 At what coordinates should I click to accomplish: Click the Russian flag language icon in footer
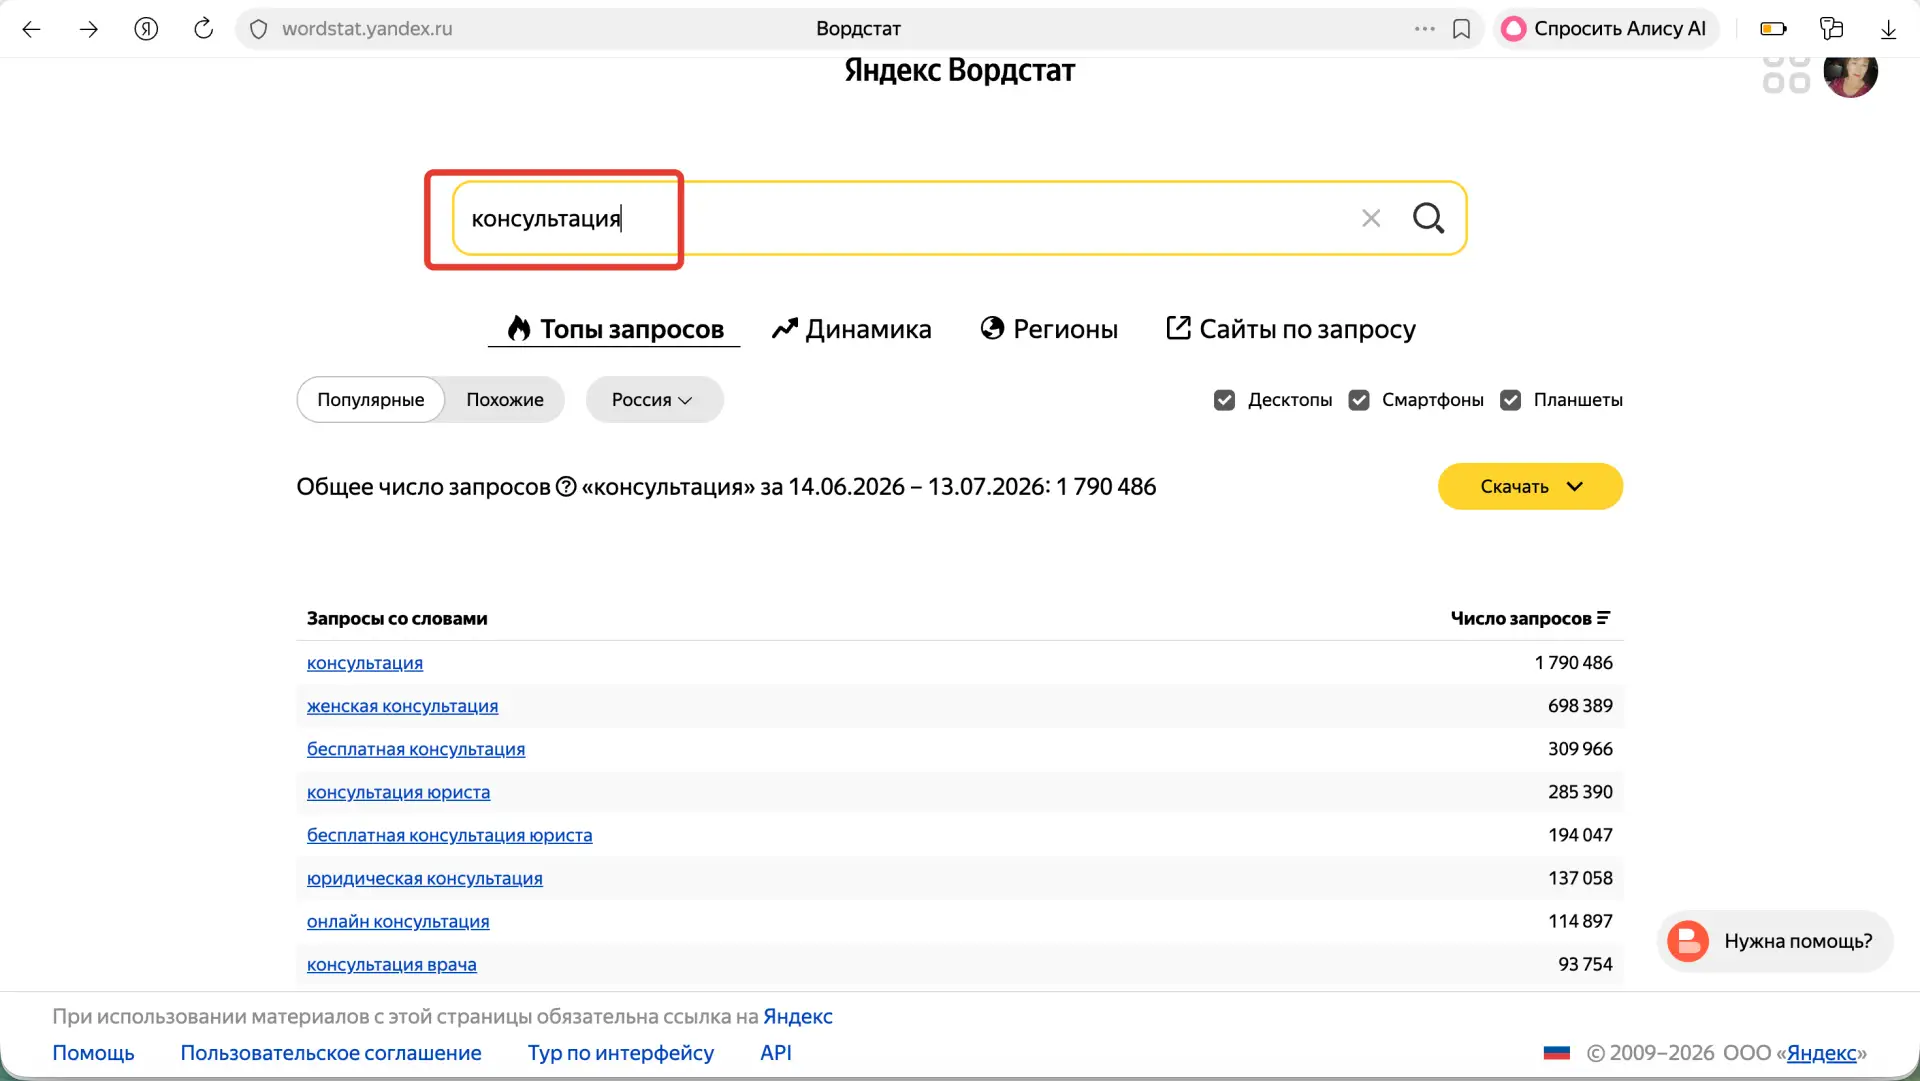coord(1557,1053)
